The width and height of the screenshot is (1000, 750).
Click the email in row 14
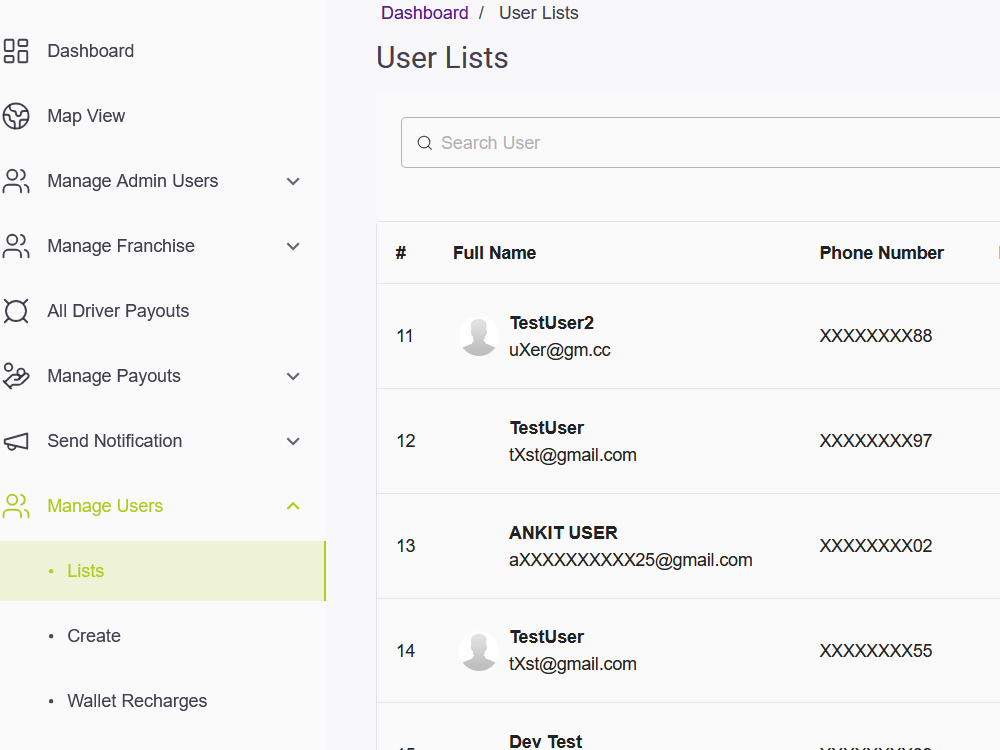(573, 665)
